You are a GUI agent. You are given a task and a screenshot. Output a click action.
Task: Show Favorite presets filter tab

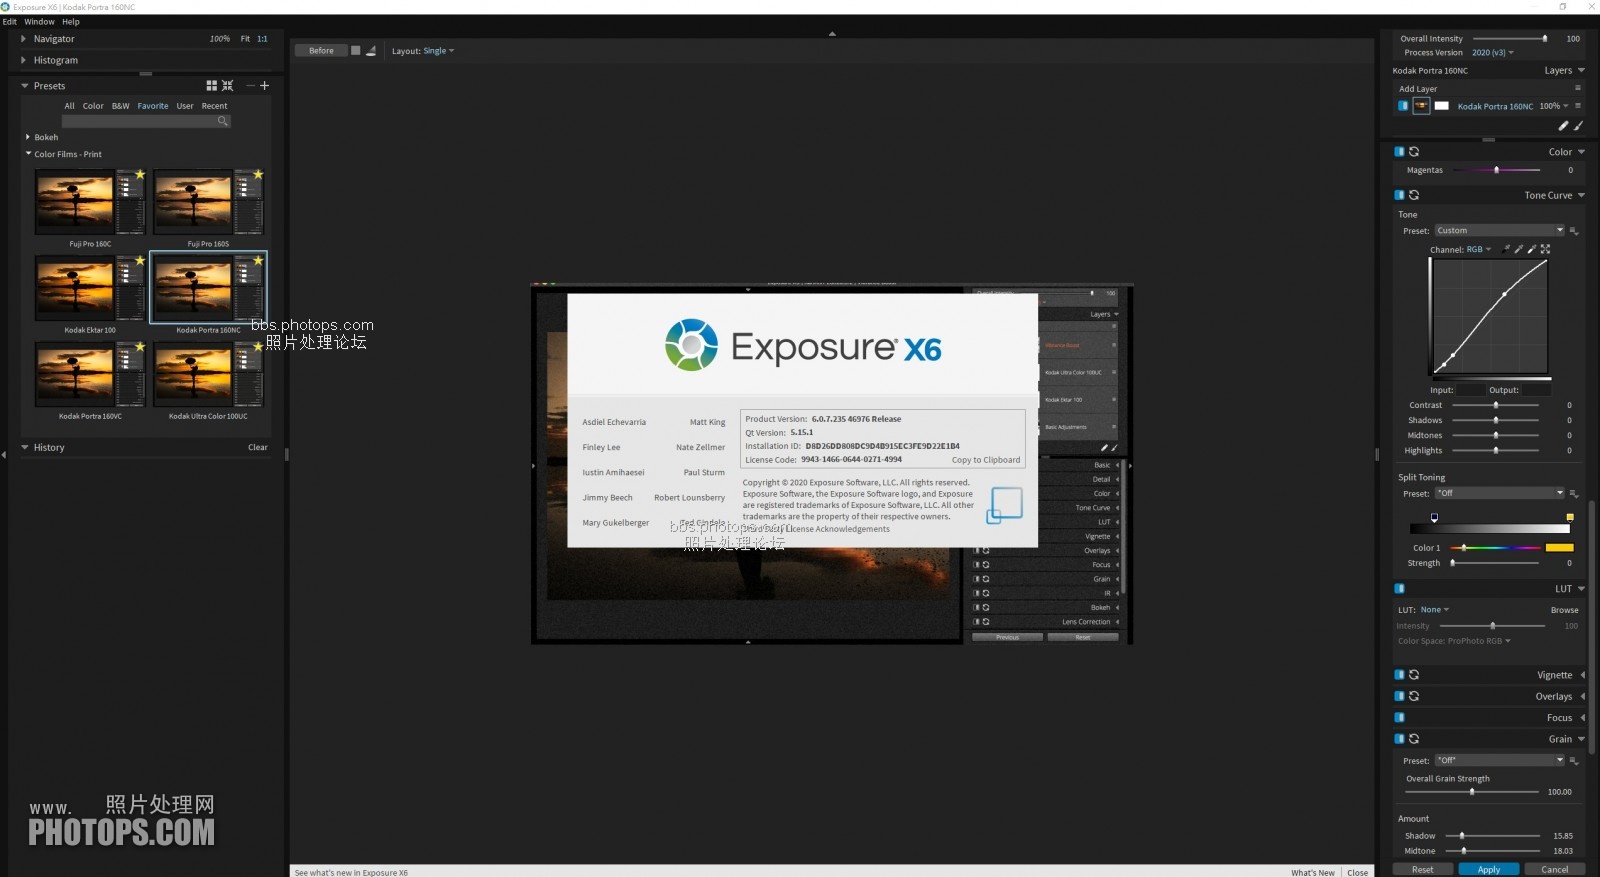pos(153,106)
